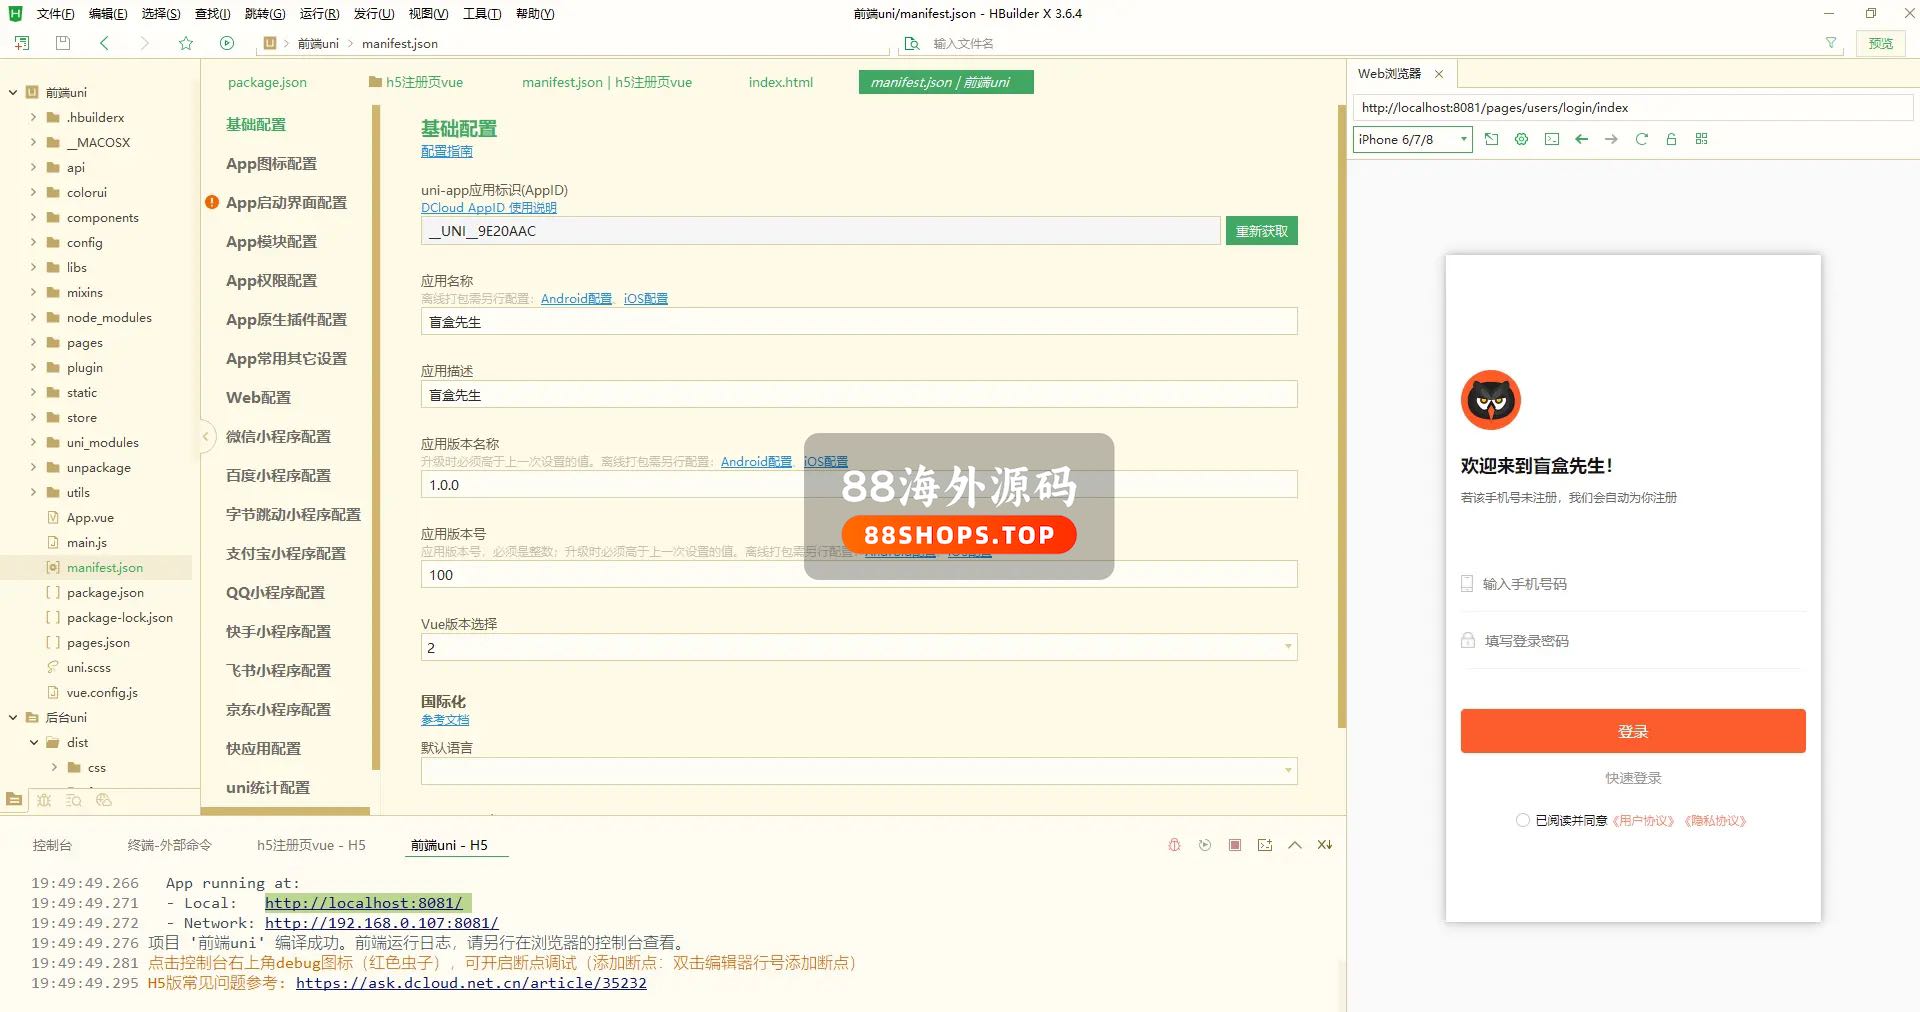Expand the pages folder in project tree

[x=33, y=342]
